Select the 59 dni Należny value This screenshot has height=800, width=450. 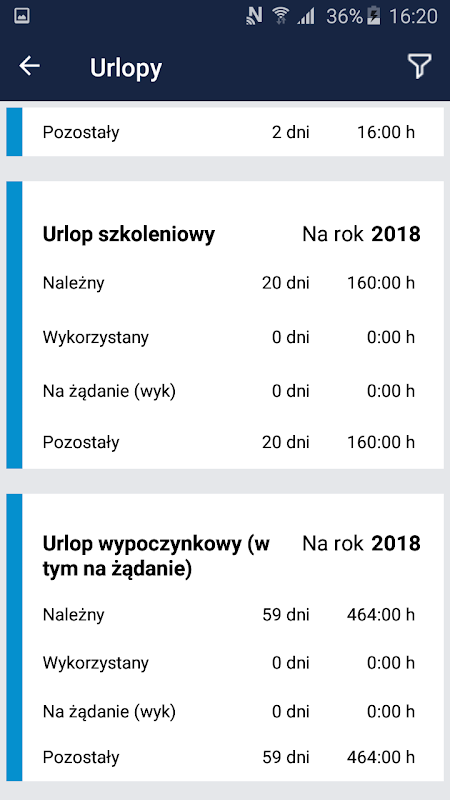(x=286, y=615)
